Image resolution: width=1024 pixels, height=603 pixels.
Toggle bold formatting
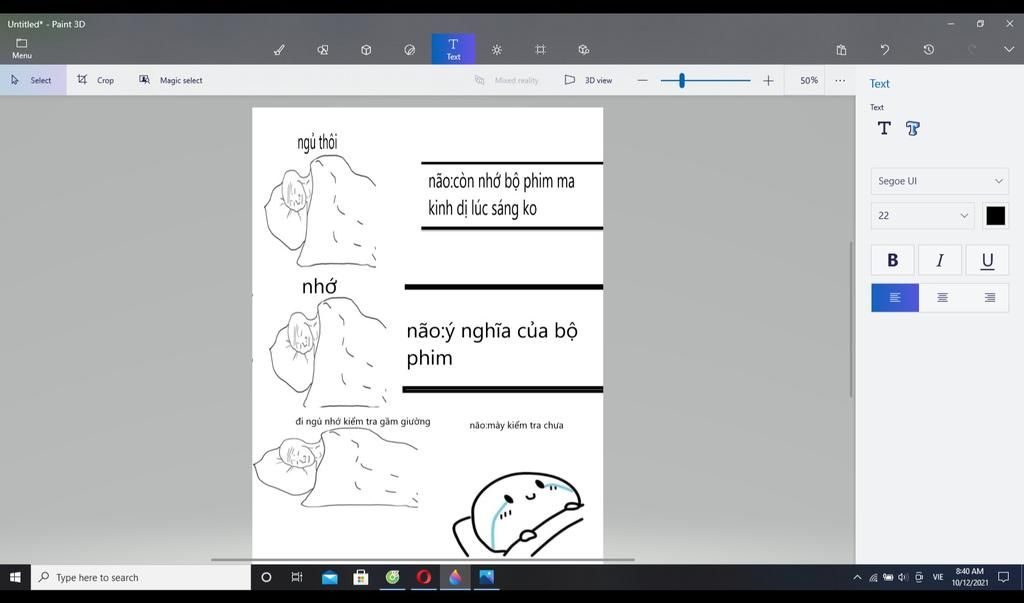(893, 260)
